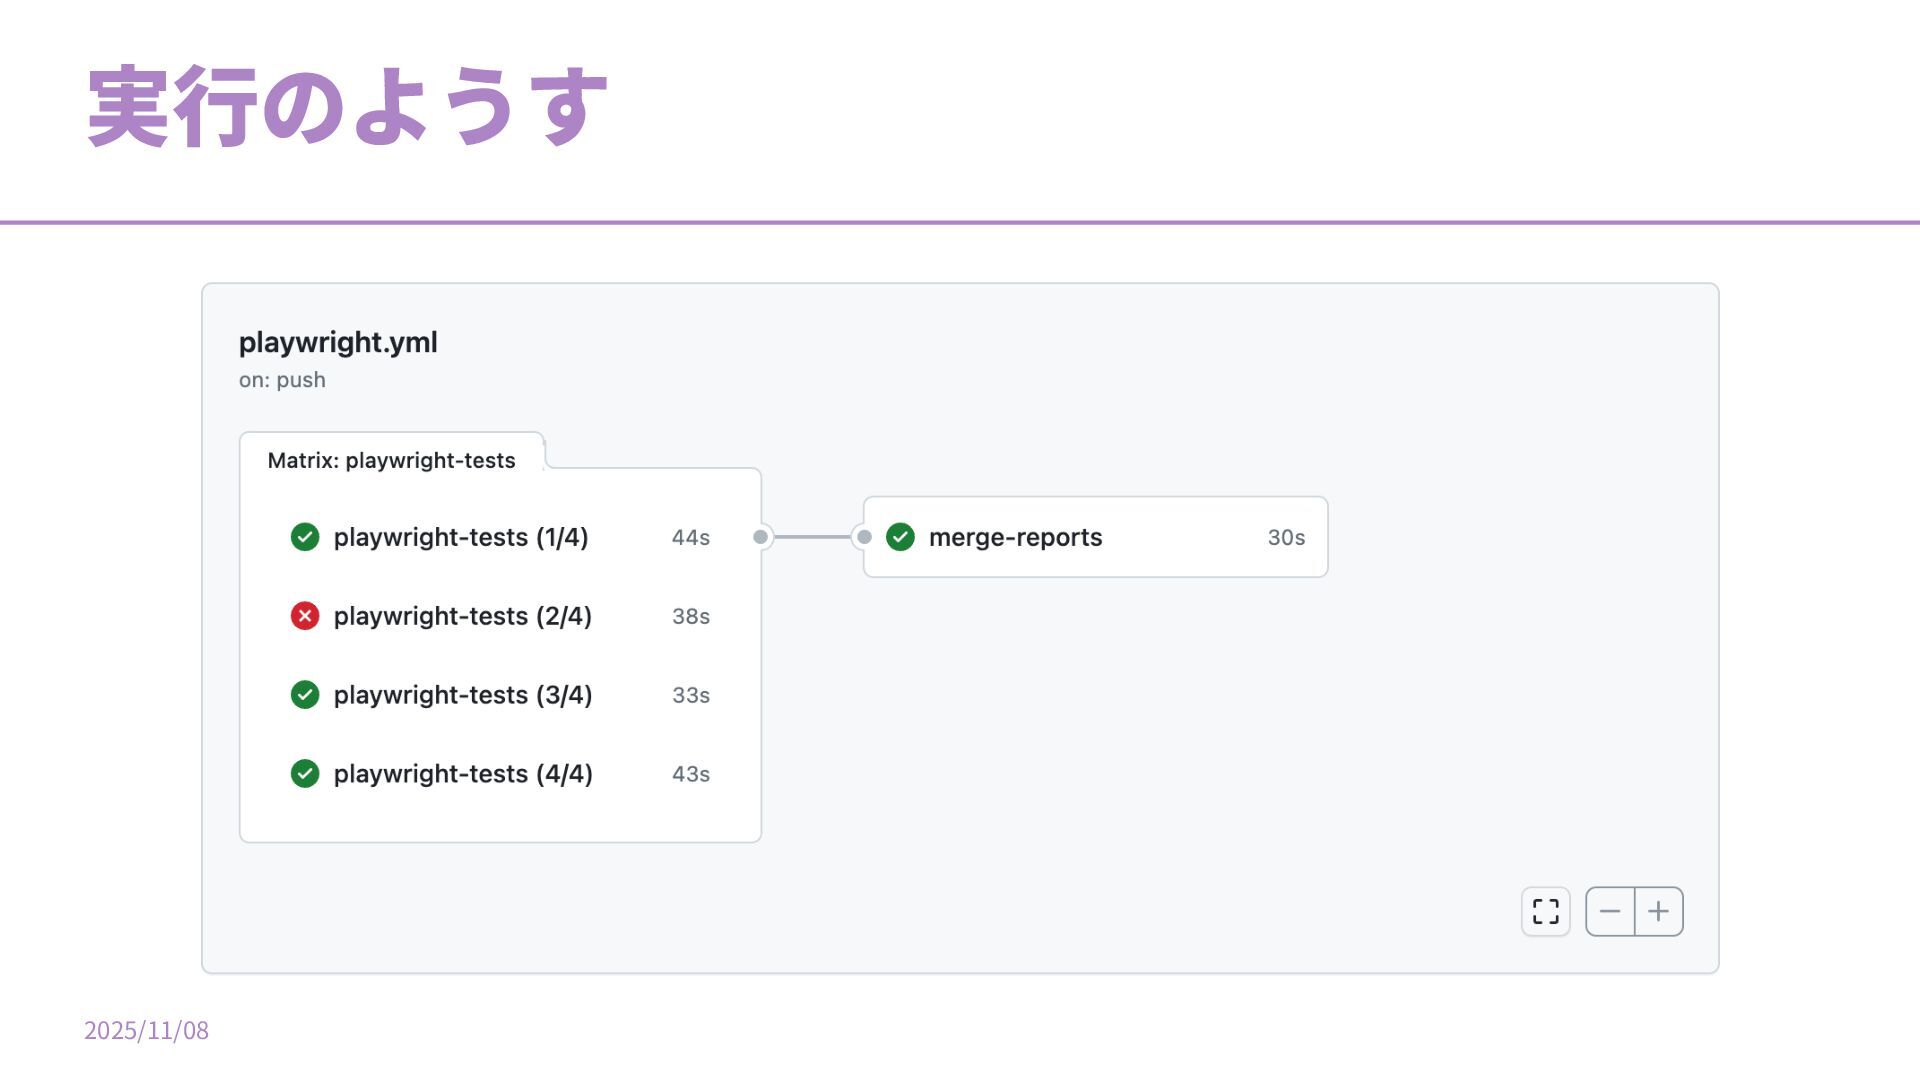Open failed playwright-tests (2/4) job

pos(462,616)
